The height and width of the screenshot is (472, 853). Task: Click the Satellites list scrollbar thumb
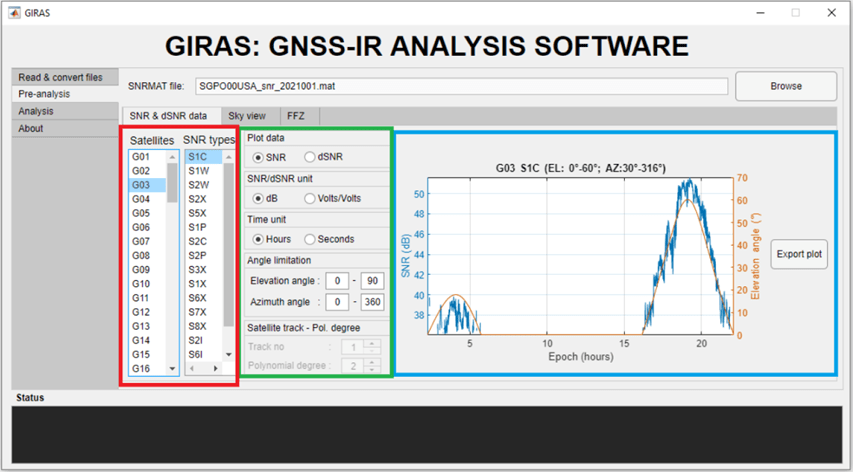pyautogui.click(x=172, y=183)
